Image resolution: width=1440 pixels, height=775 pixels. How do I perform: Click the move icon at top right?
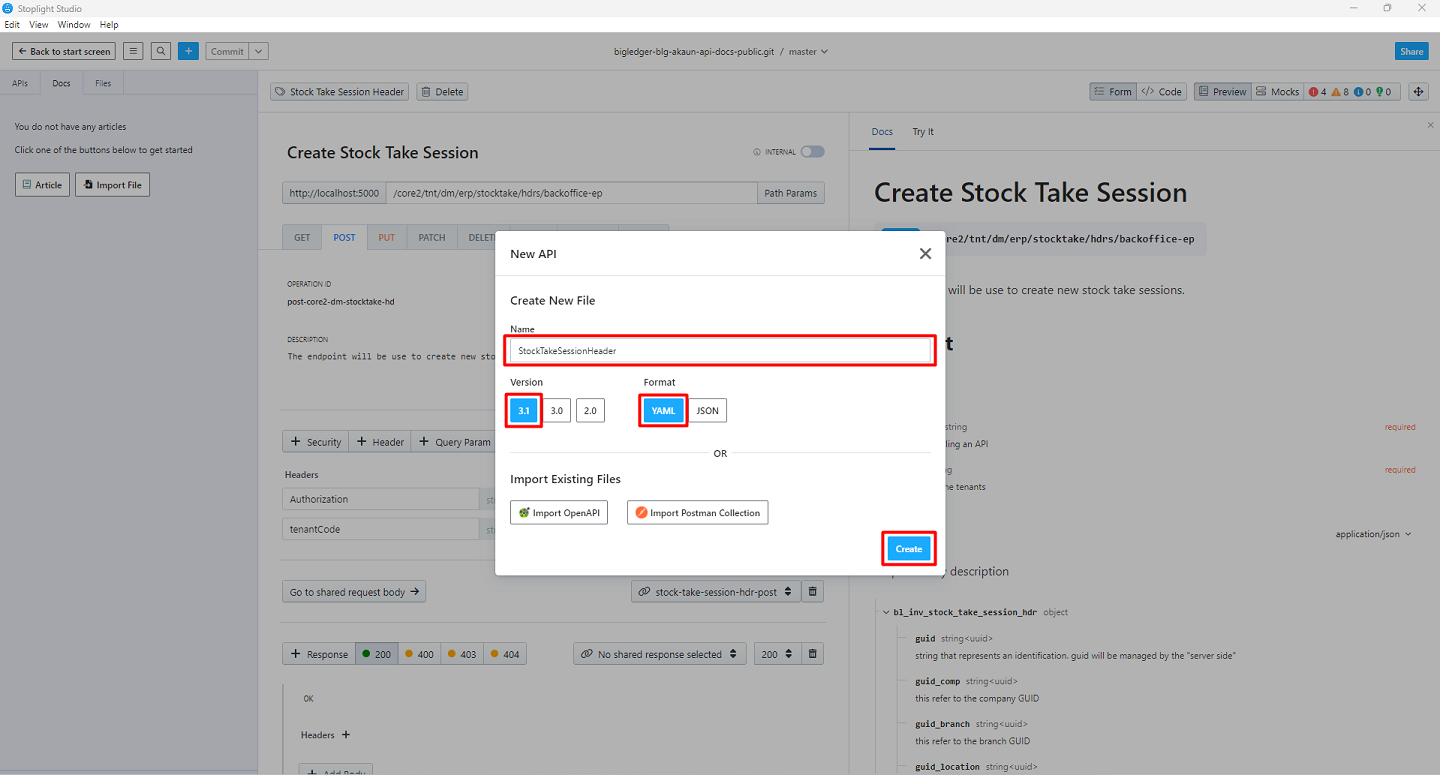[1418, 91]
